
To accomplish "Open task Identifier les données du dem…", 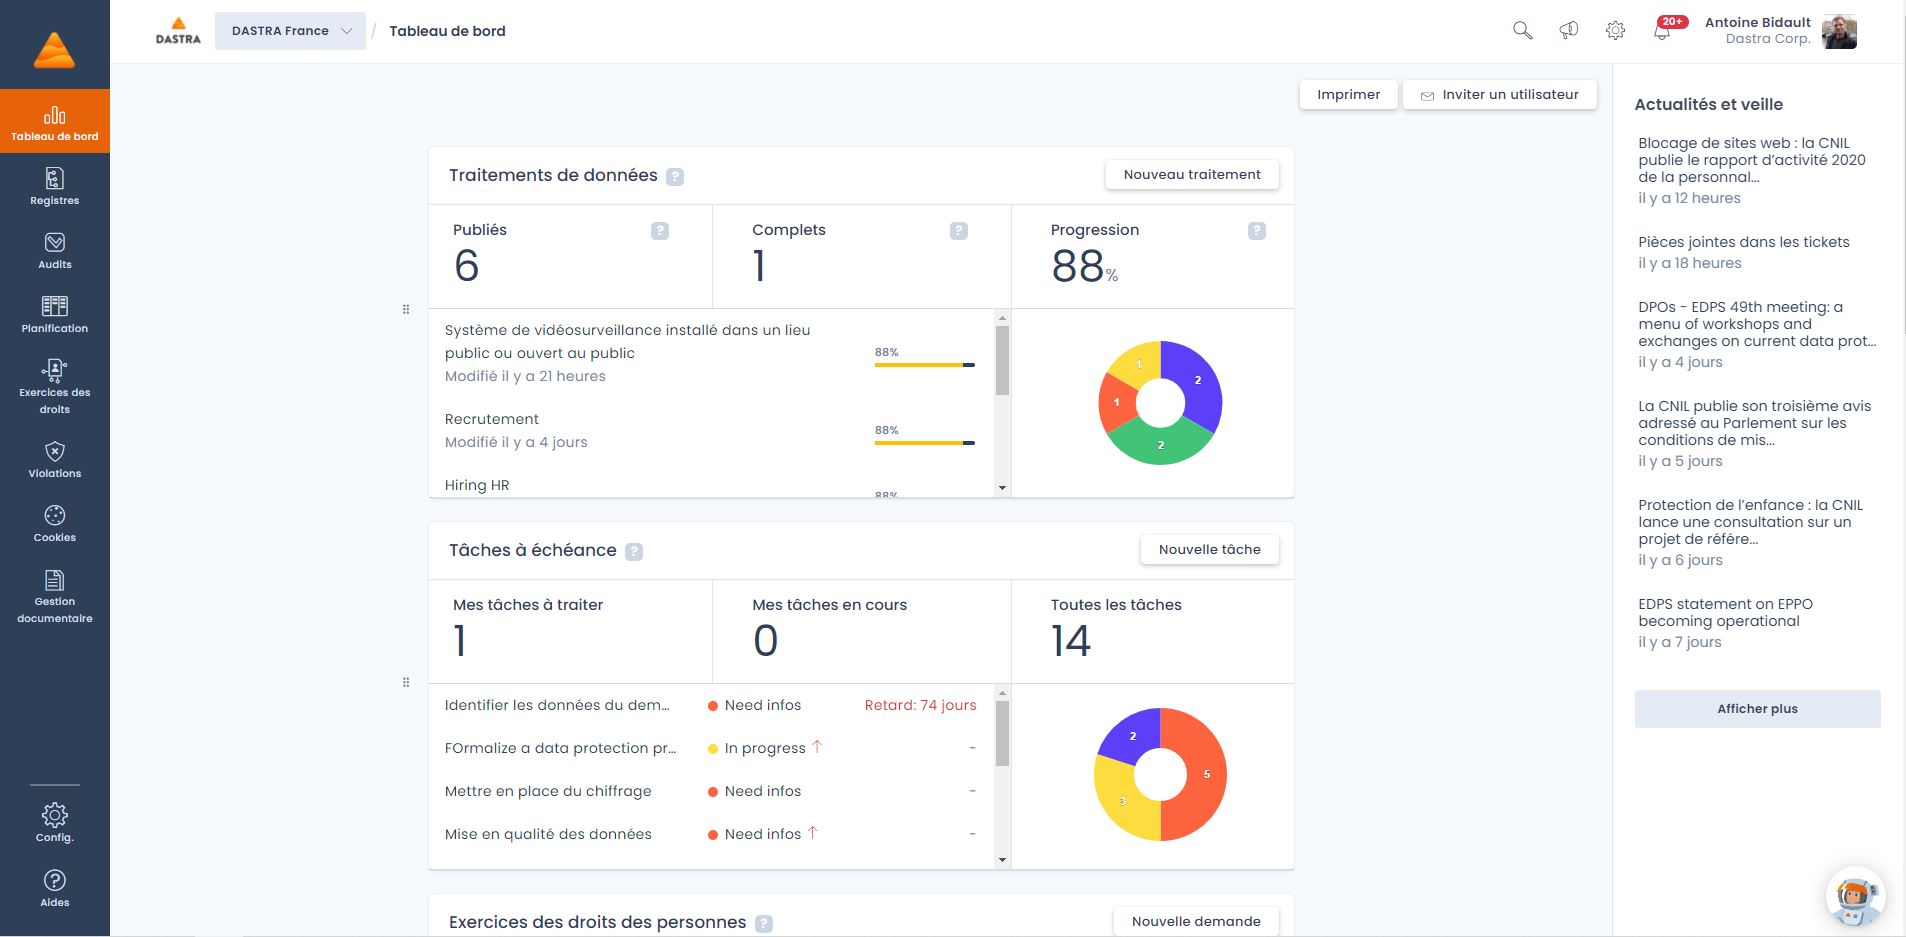I will [x=557, y=706].
